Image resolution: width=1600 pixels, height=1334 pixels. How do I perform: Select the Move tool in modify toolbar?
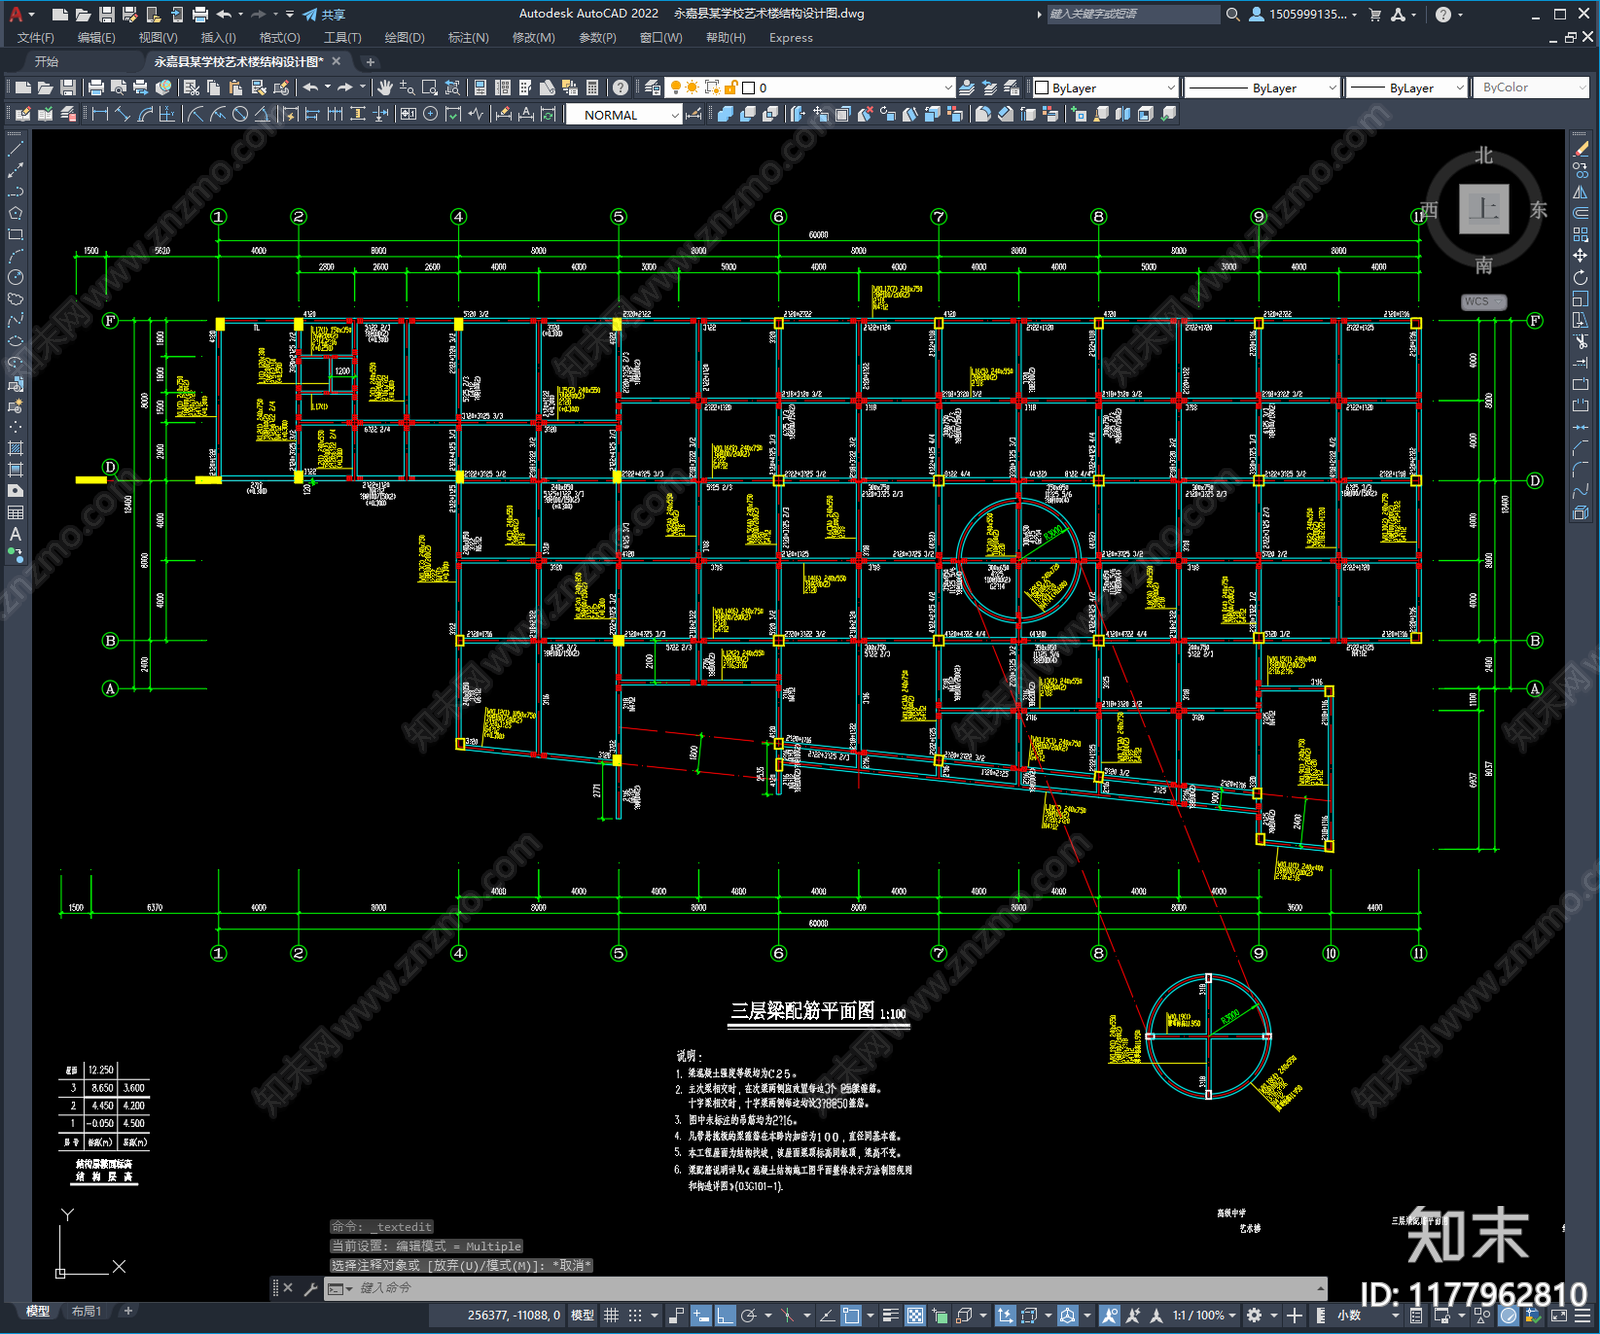(x=1580, y=256)
